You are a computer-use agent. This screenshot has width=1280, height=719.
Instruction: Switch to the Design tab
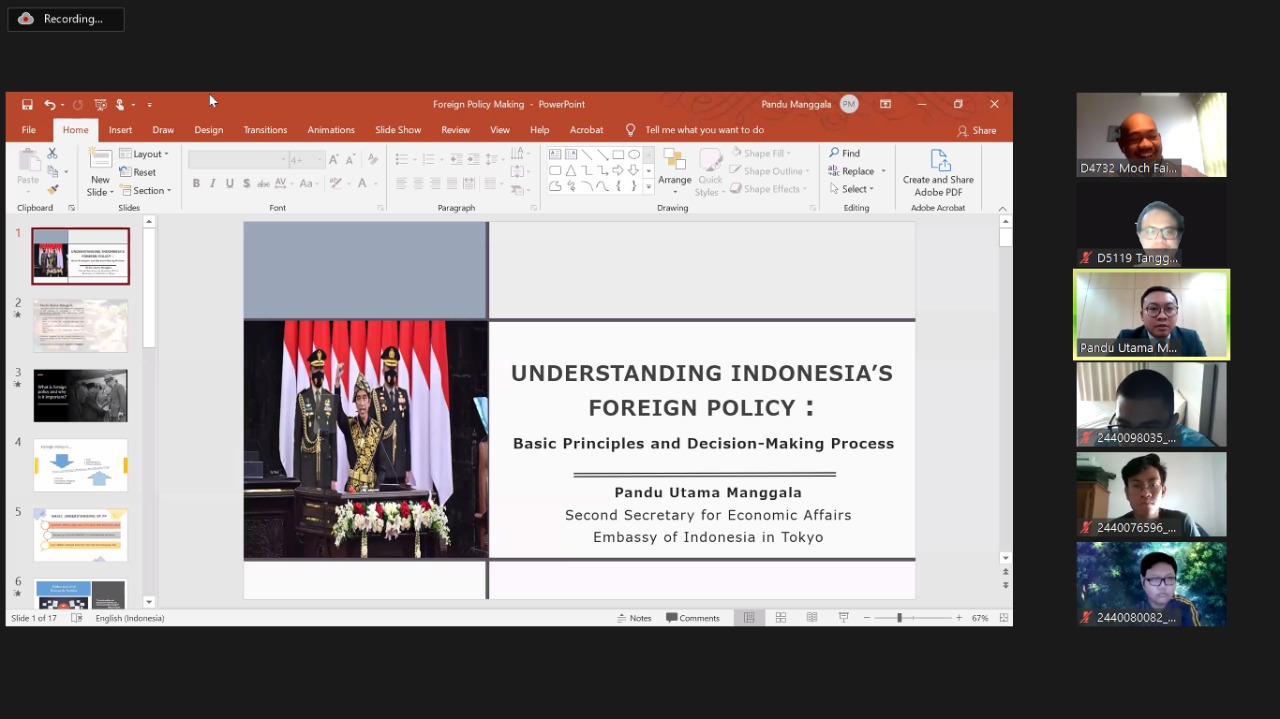pyautogui.click(x=208, y=130)
